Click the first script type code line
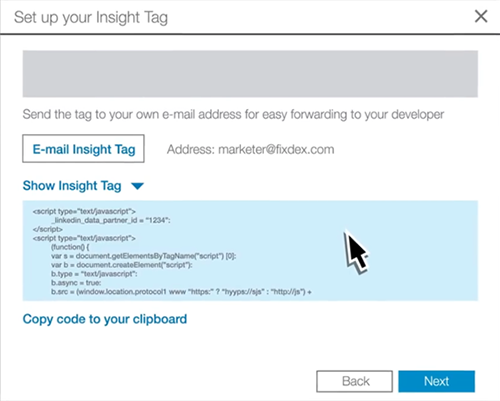Viewport: 500px width, 401px height. pyautogui.click(x=84, y=211)
